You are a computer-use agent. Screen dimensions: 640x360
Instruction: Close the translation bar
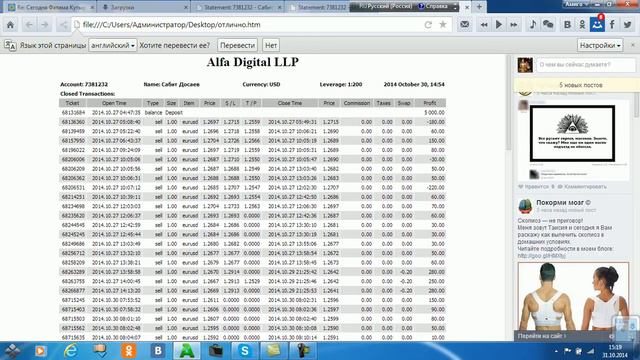tap(633, 45)
